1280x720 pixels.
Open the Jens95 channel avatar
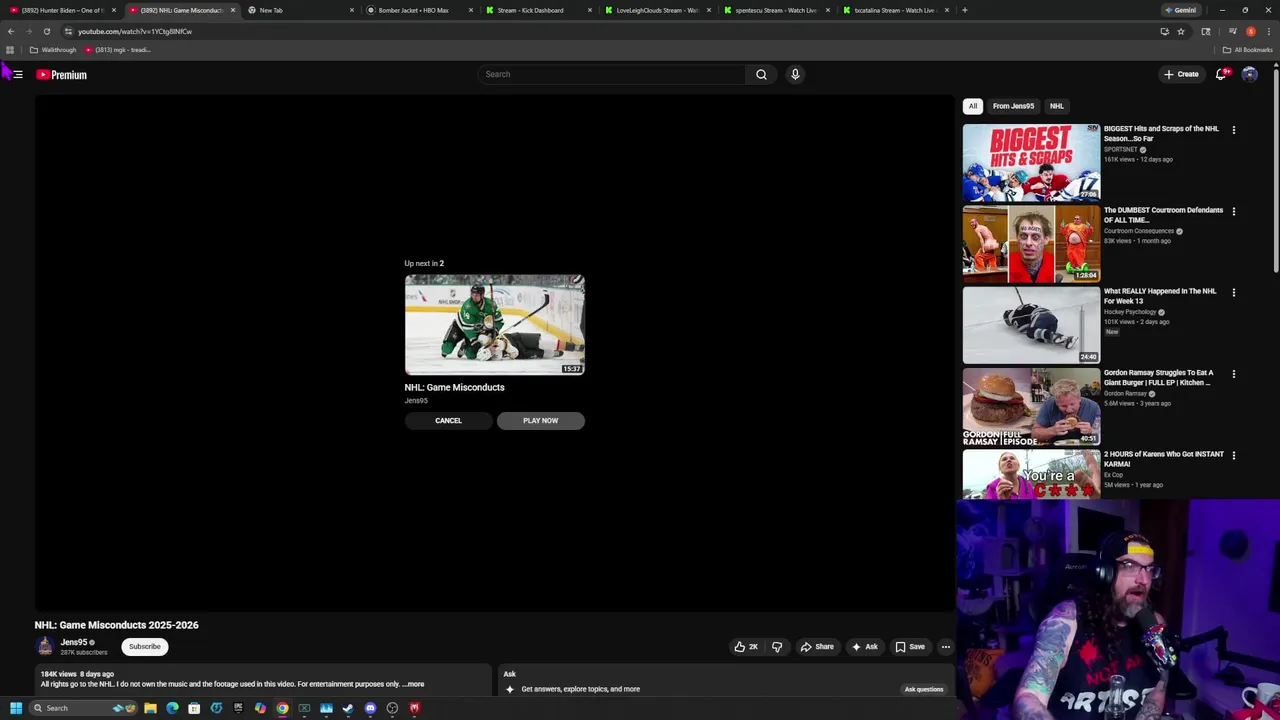[x=45, y=647]
